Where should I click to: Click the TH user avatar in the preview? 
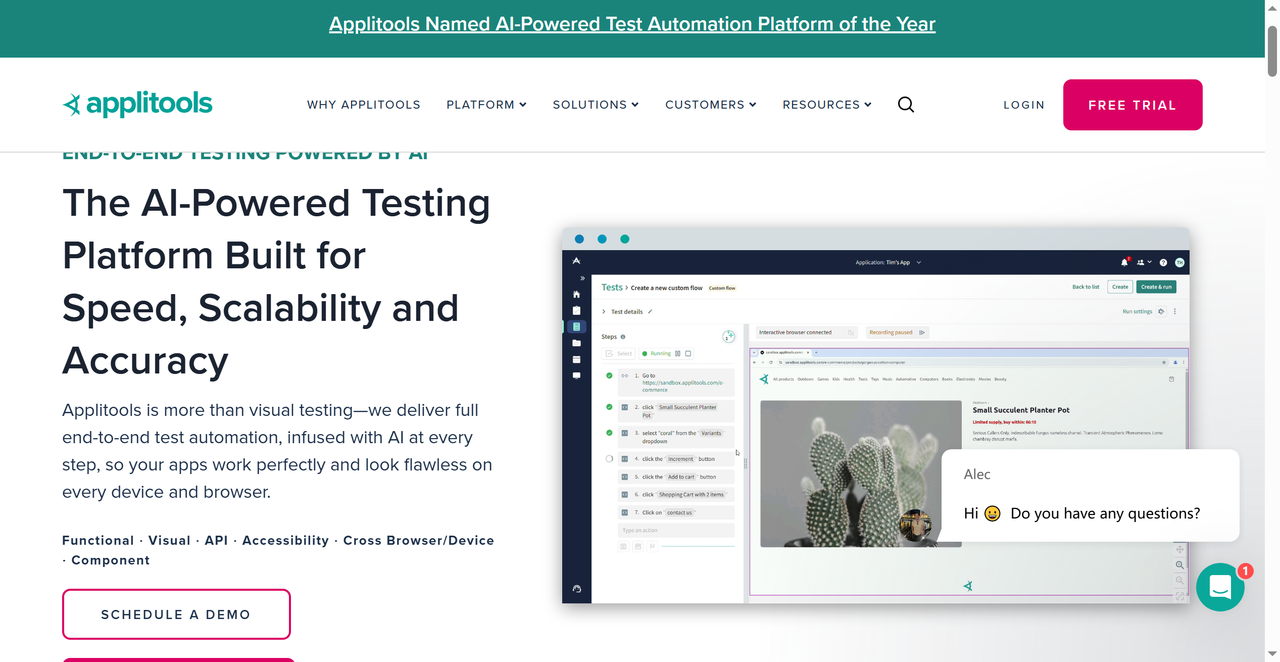click(x=1180, y=262)
